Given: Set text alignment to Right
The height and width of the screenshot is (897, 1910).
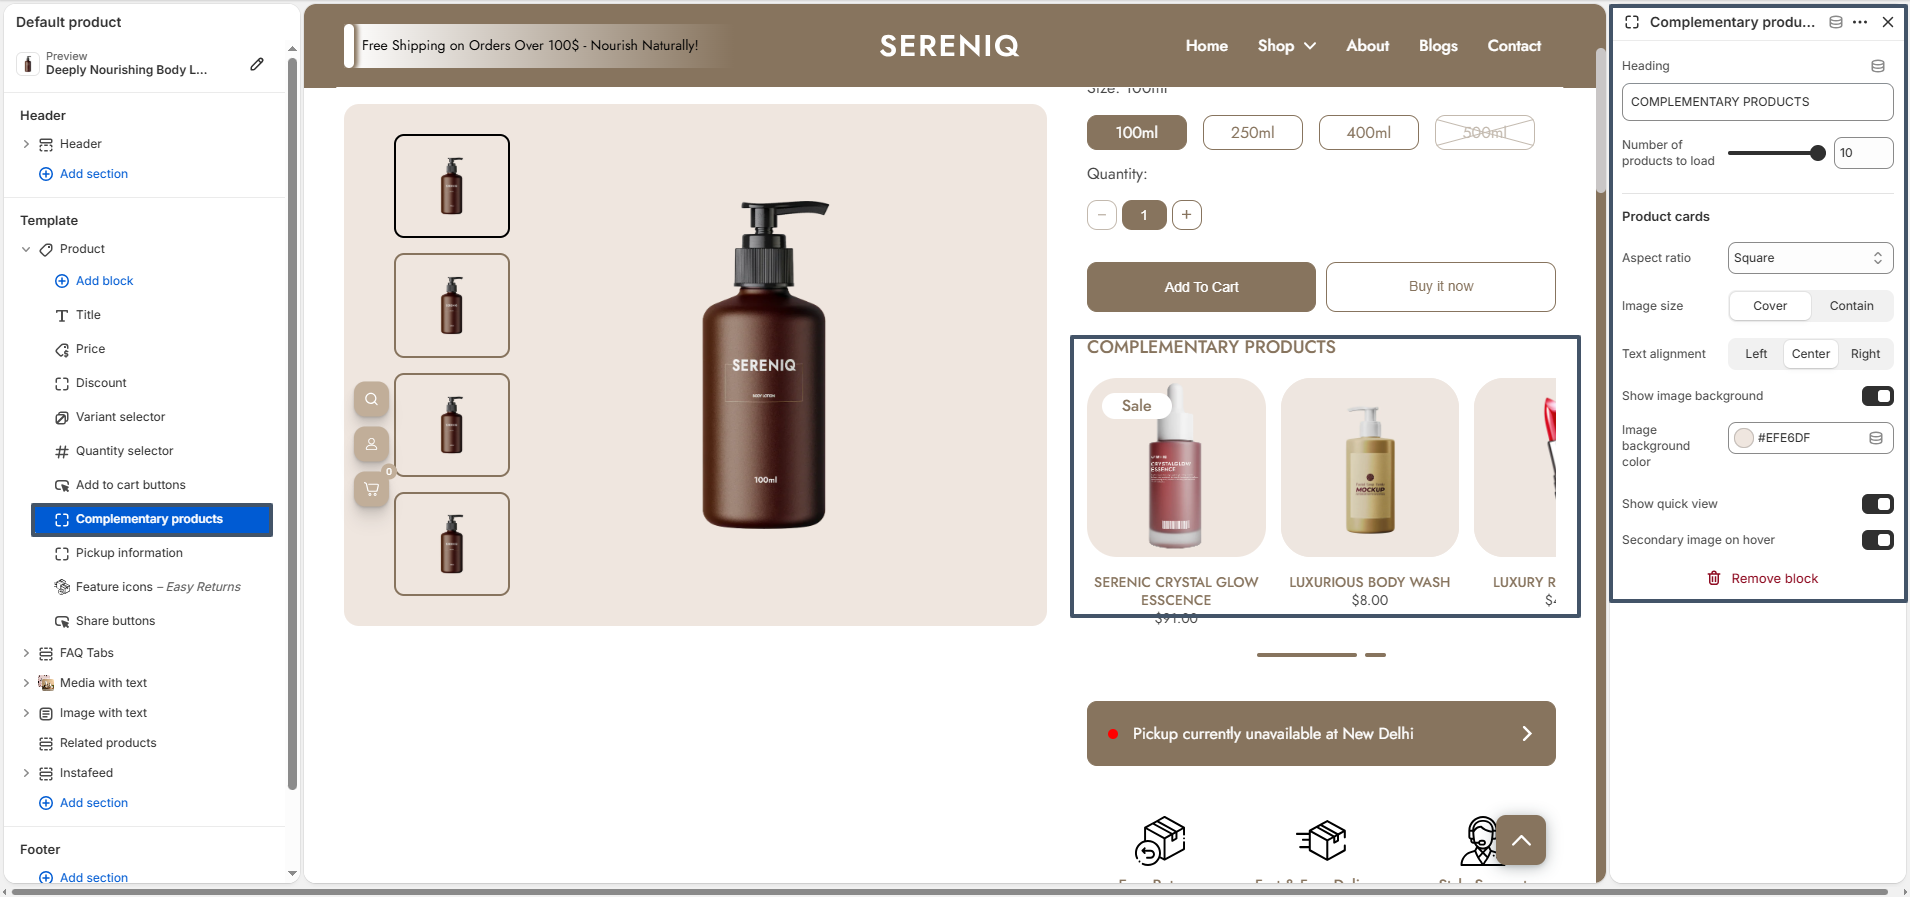Looking at the screenshot, I should pos(1866,354).
